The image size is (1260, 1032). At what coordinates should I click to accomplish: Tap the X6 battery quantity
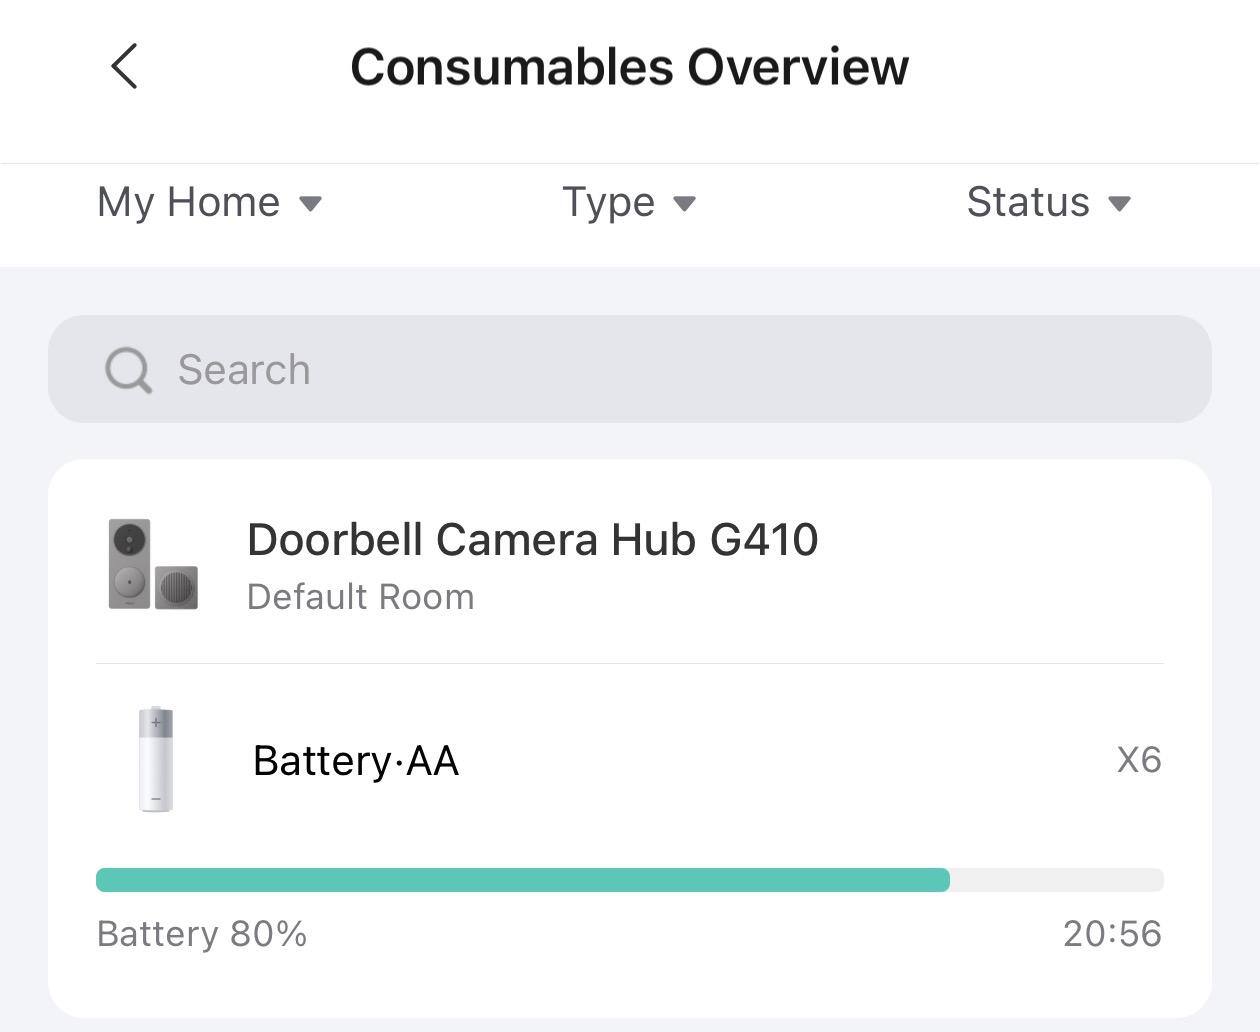1139,760
